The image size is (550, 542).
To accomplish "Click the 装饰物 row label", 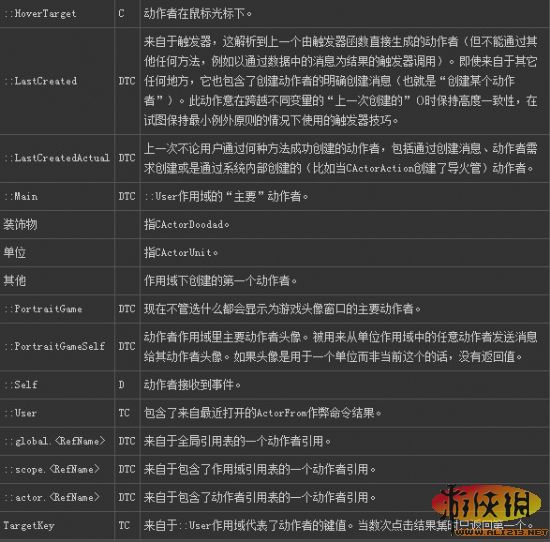I will click(x=20, y=225).
